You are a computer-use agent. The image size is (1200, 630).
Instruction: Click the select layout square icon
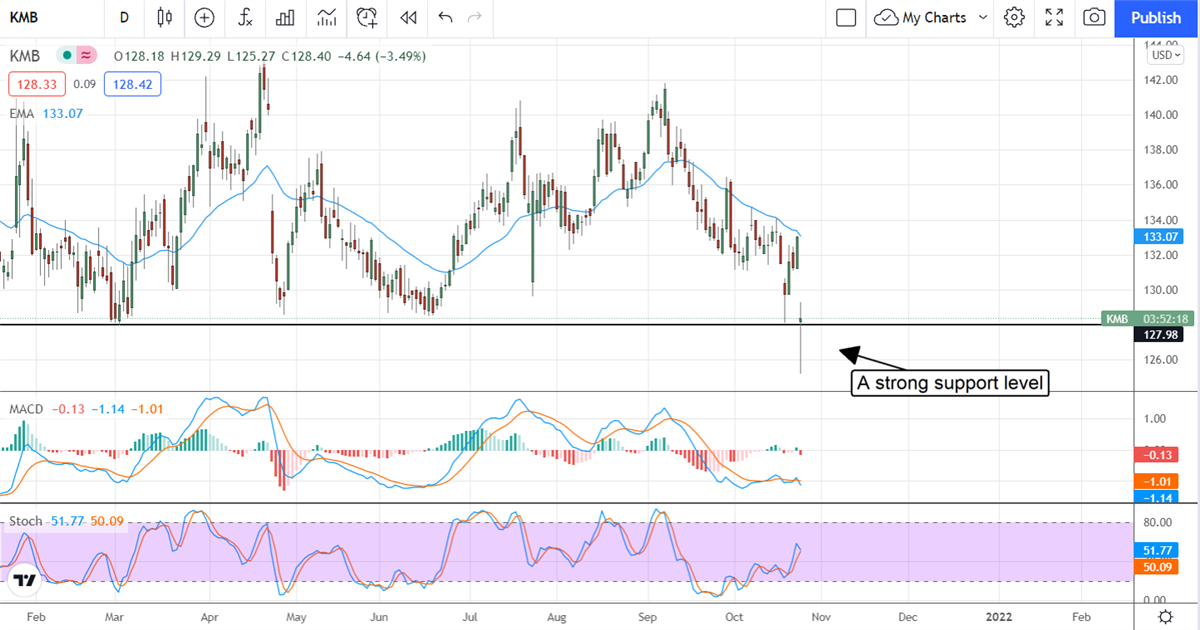pos(846,17)
